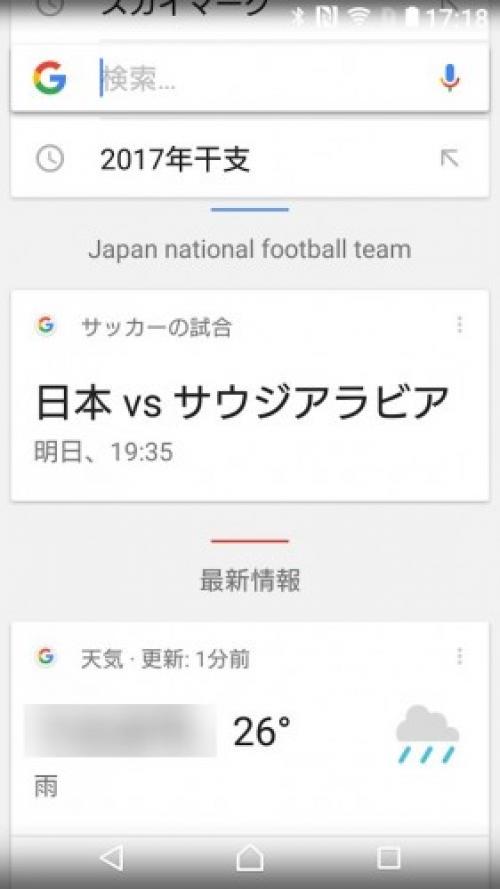Tap the rain cloud weather icon
This screenshot has height=889, width=500.
coord(427,734)
